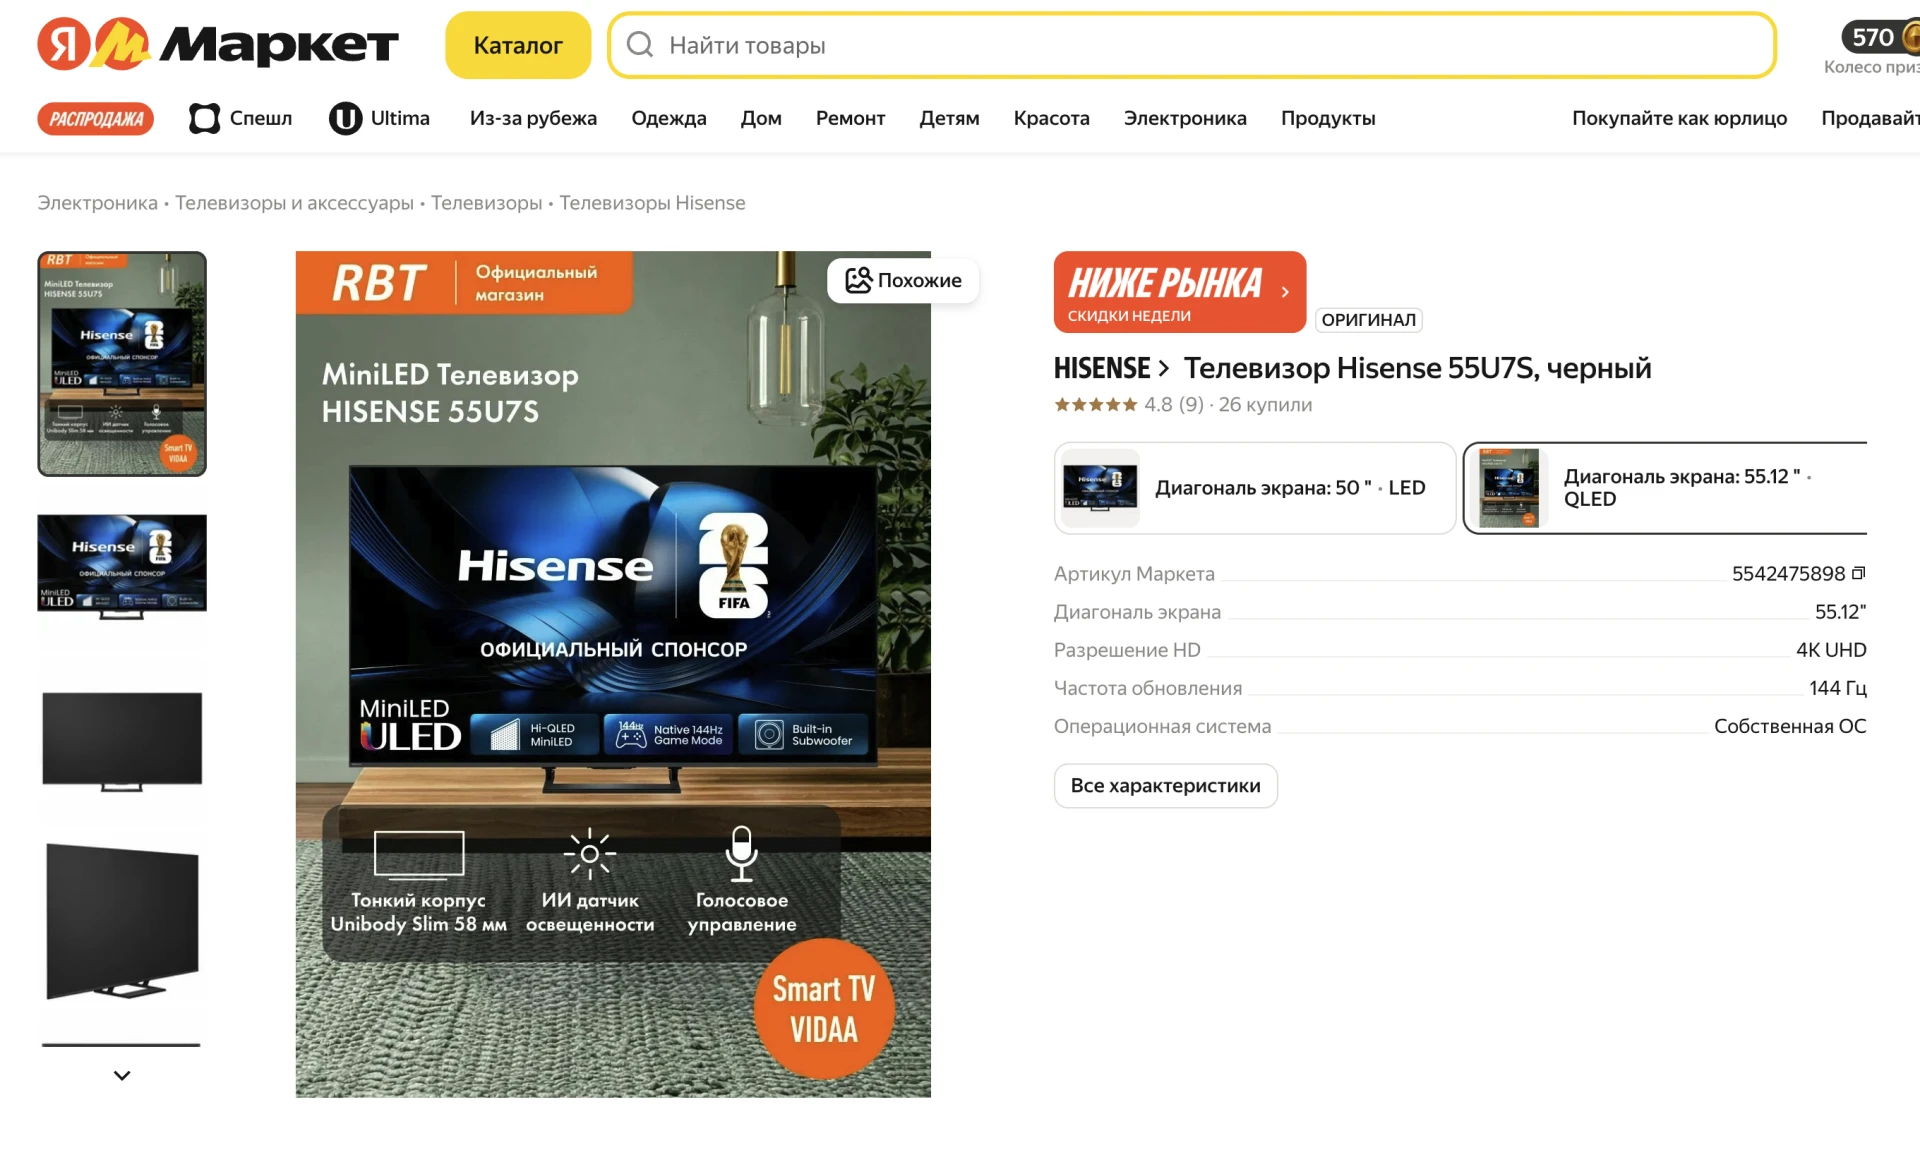Expand thumbnails with the down chevron
Screen dimensions: 1920x1157
pyautogui.click(x=122, y=1076)
